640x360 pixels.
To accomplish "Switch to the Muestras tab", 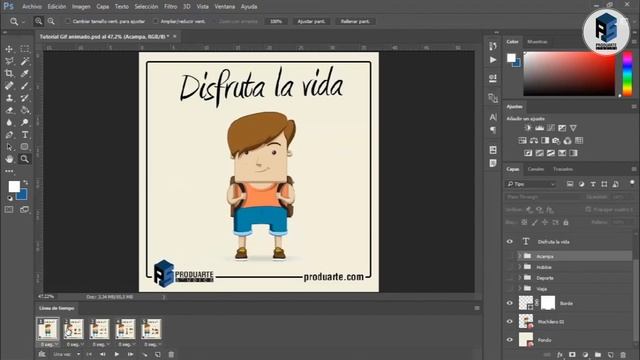I will [x=538, y=42].
